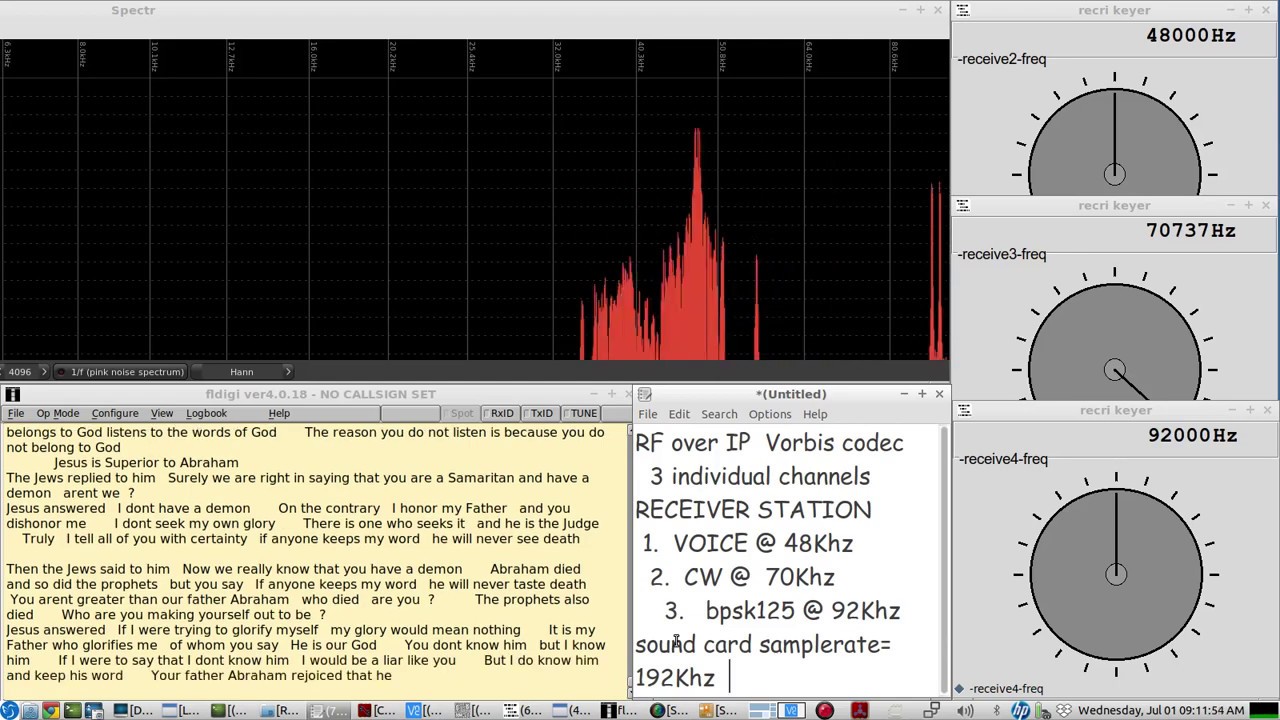Open the text editor Options menu
Screen dimensions: 1280x720
(x=770, y=414)
